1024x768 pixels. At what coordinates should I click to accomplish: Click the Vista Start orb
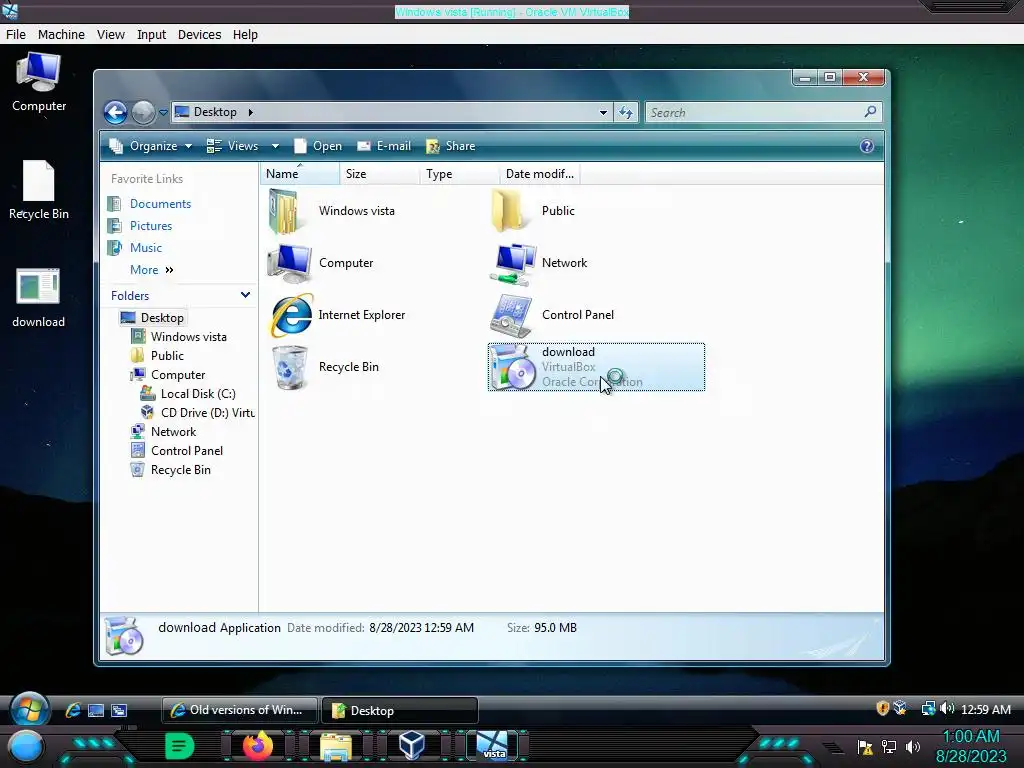point(29,711)
